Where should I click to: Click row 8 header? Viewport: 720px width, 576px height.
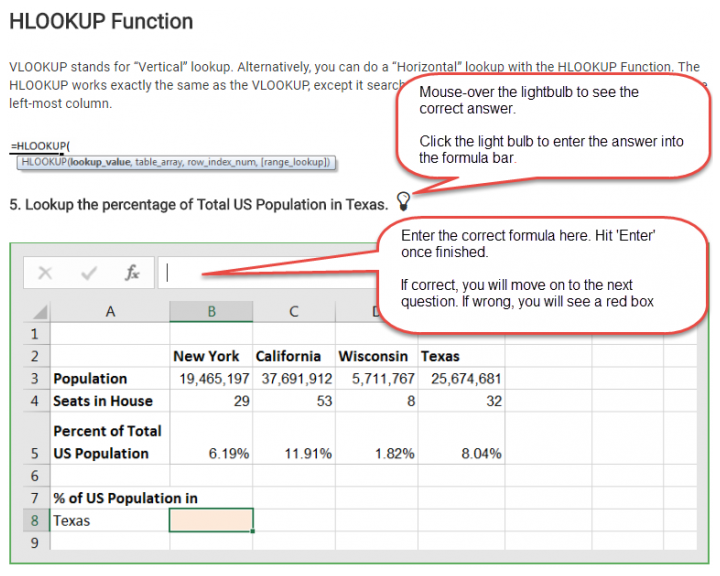[x=35, y=520]
